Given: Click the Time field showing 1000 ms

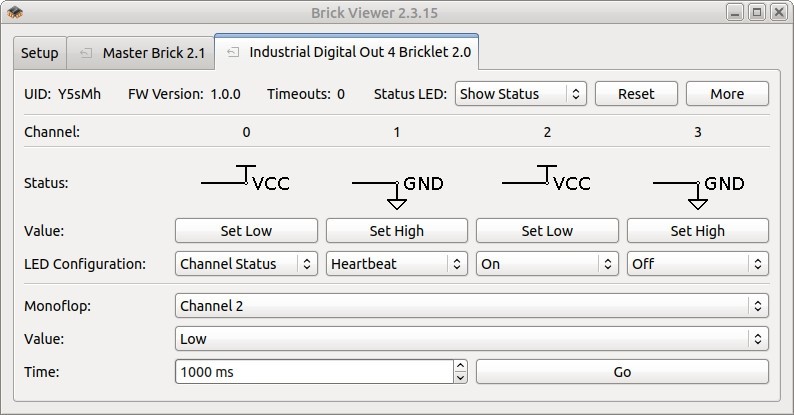Looking at the screenshot, I should (x=314, y=372).
